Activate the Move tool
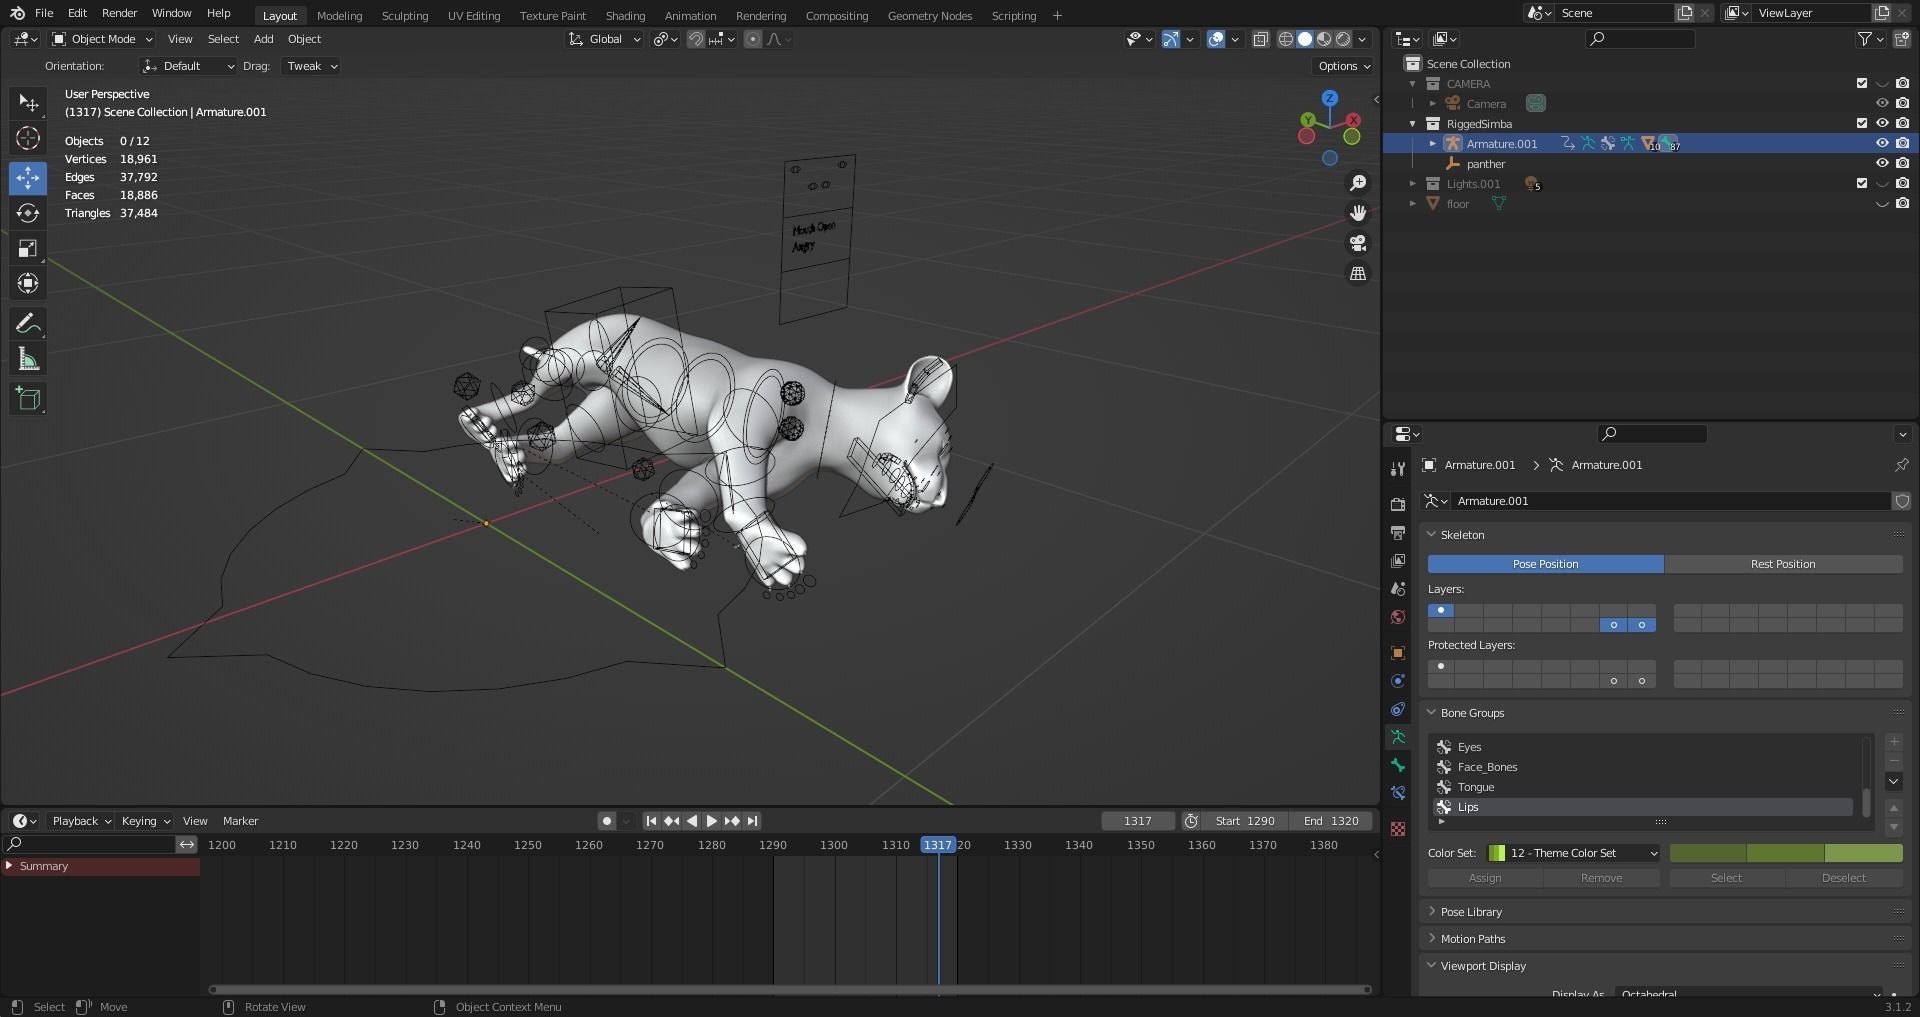 click(x=28, y=178)
